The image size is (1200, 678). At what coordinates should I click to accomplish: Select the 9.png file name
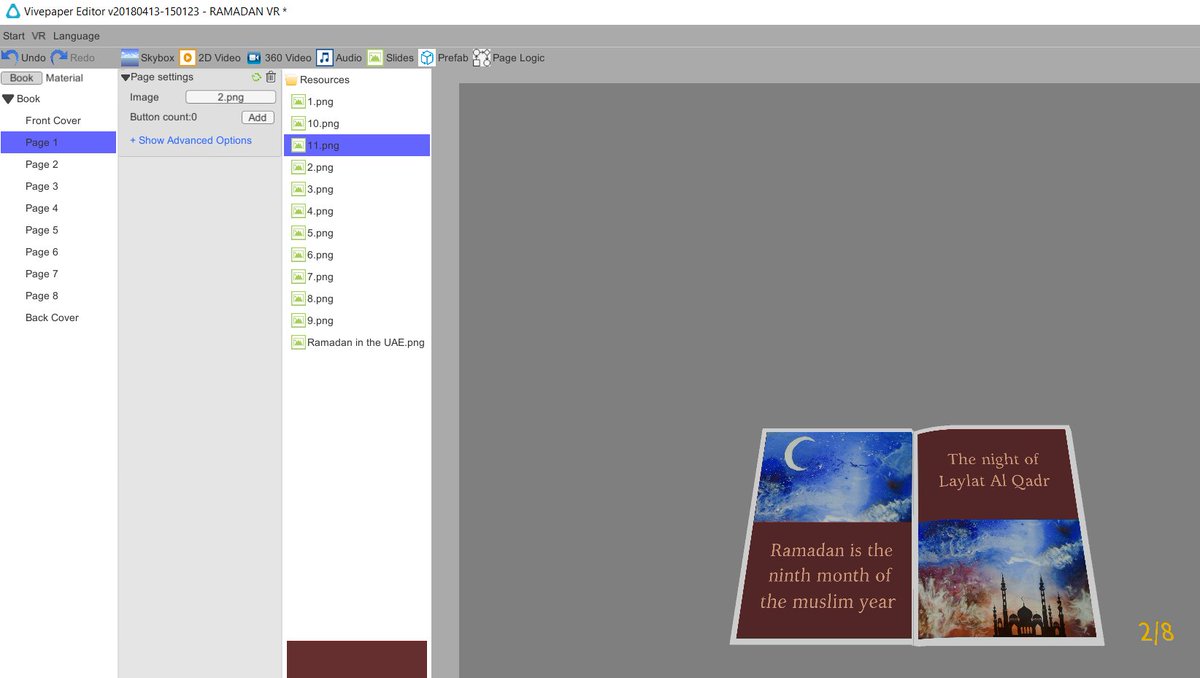(x=320, y=321)
